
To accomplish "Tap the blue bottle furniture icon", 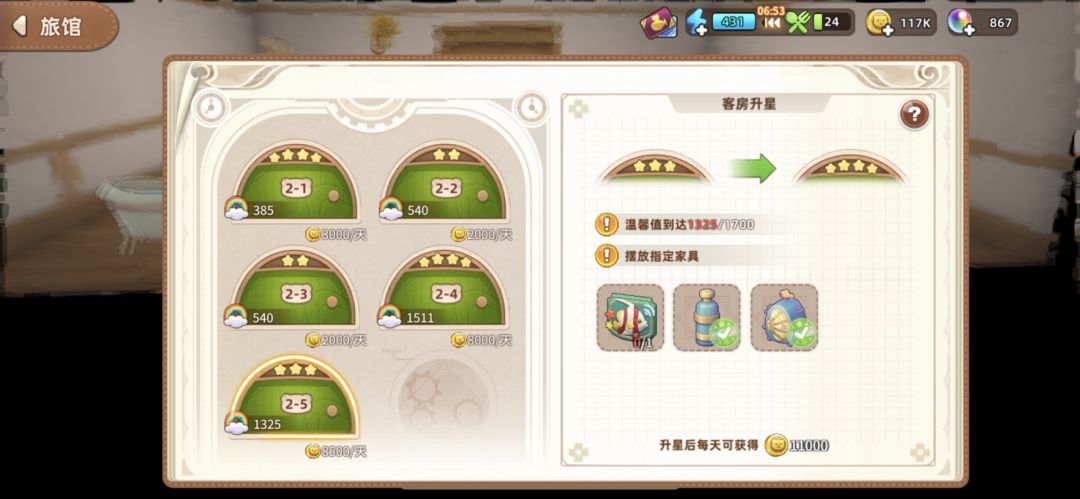I will [x=707, y=318].
